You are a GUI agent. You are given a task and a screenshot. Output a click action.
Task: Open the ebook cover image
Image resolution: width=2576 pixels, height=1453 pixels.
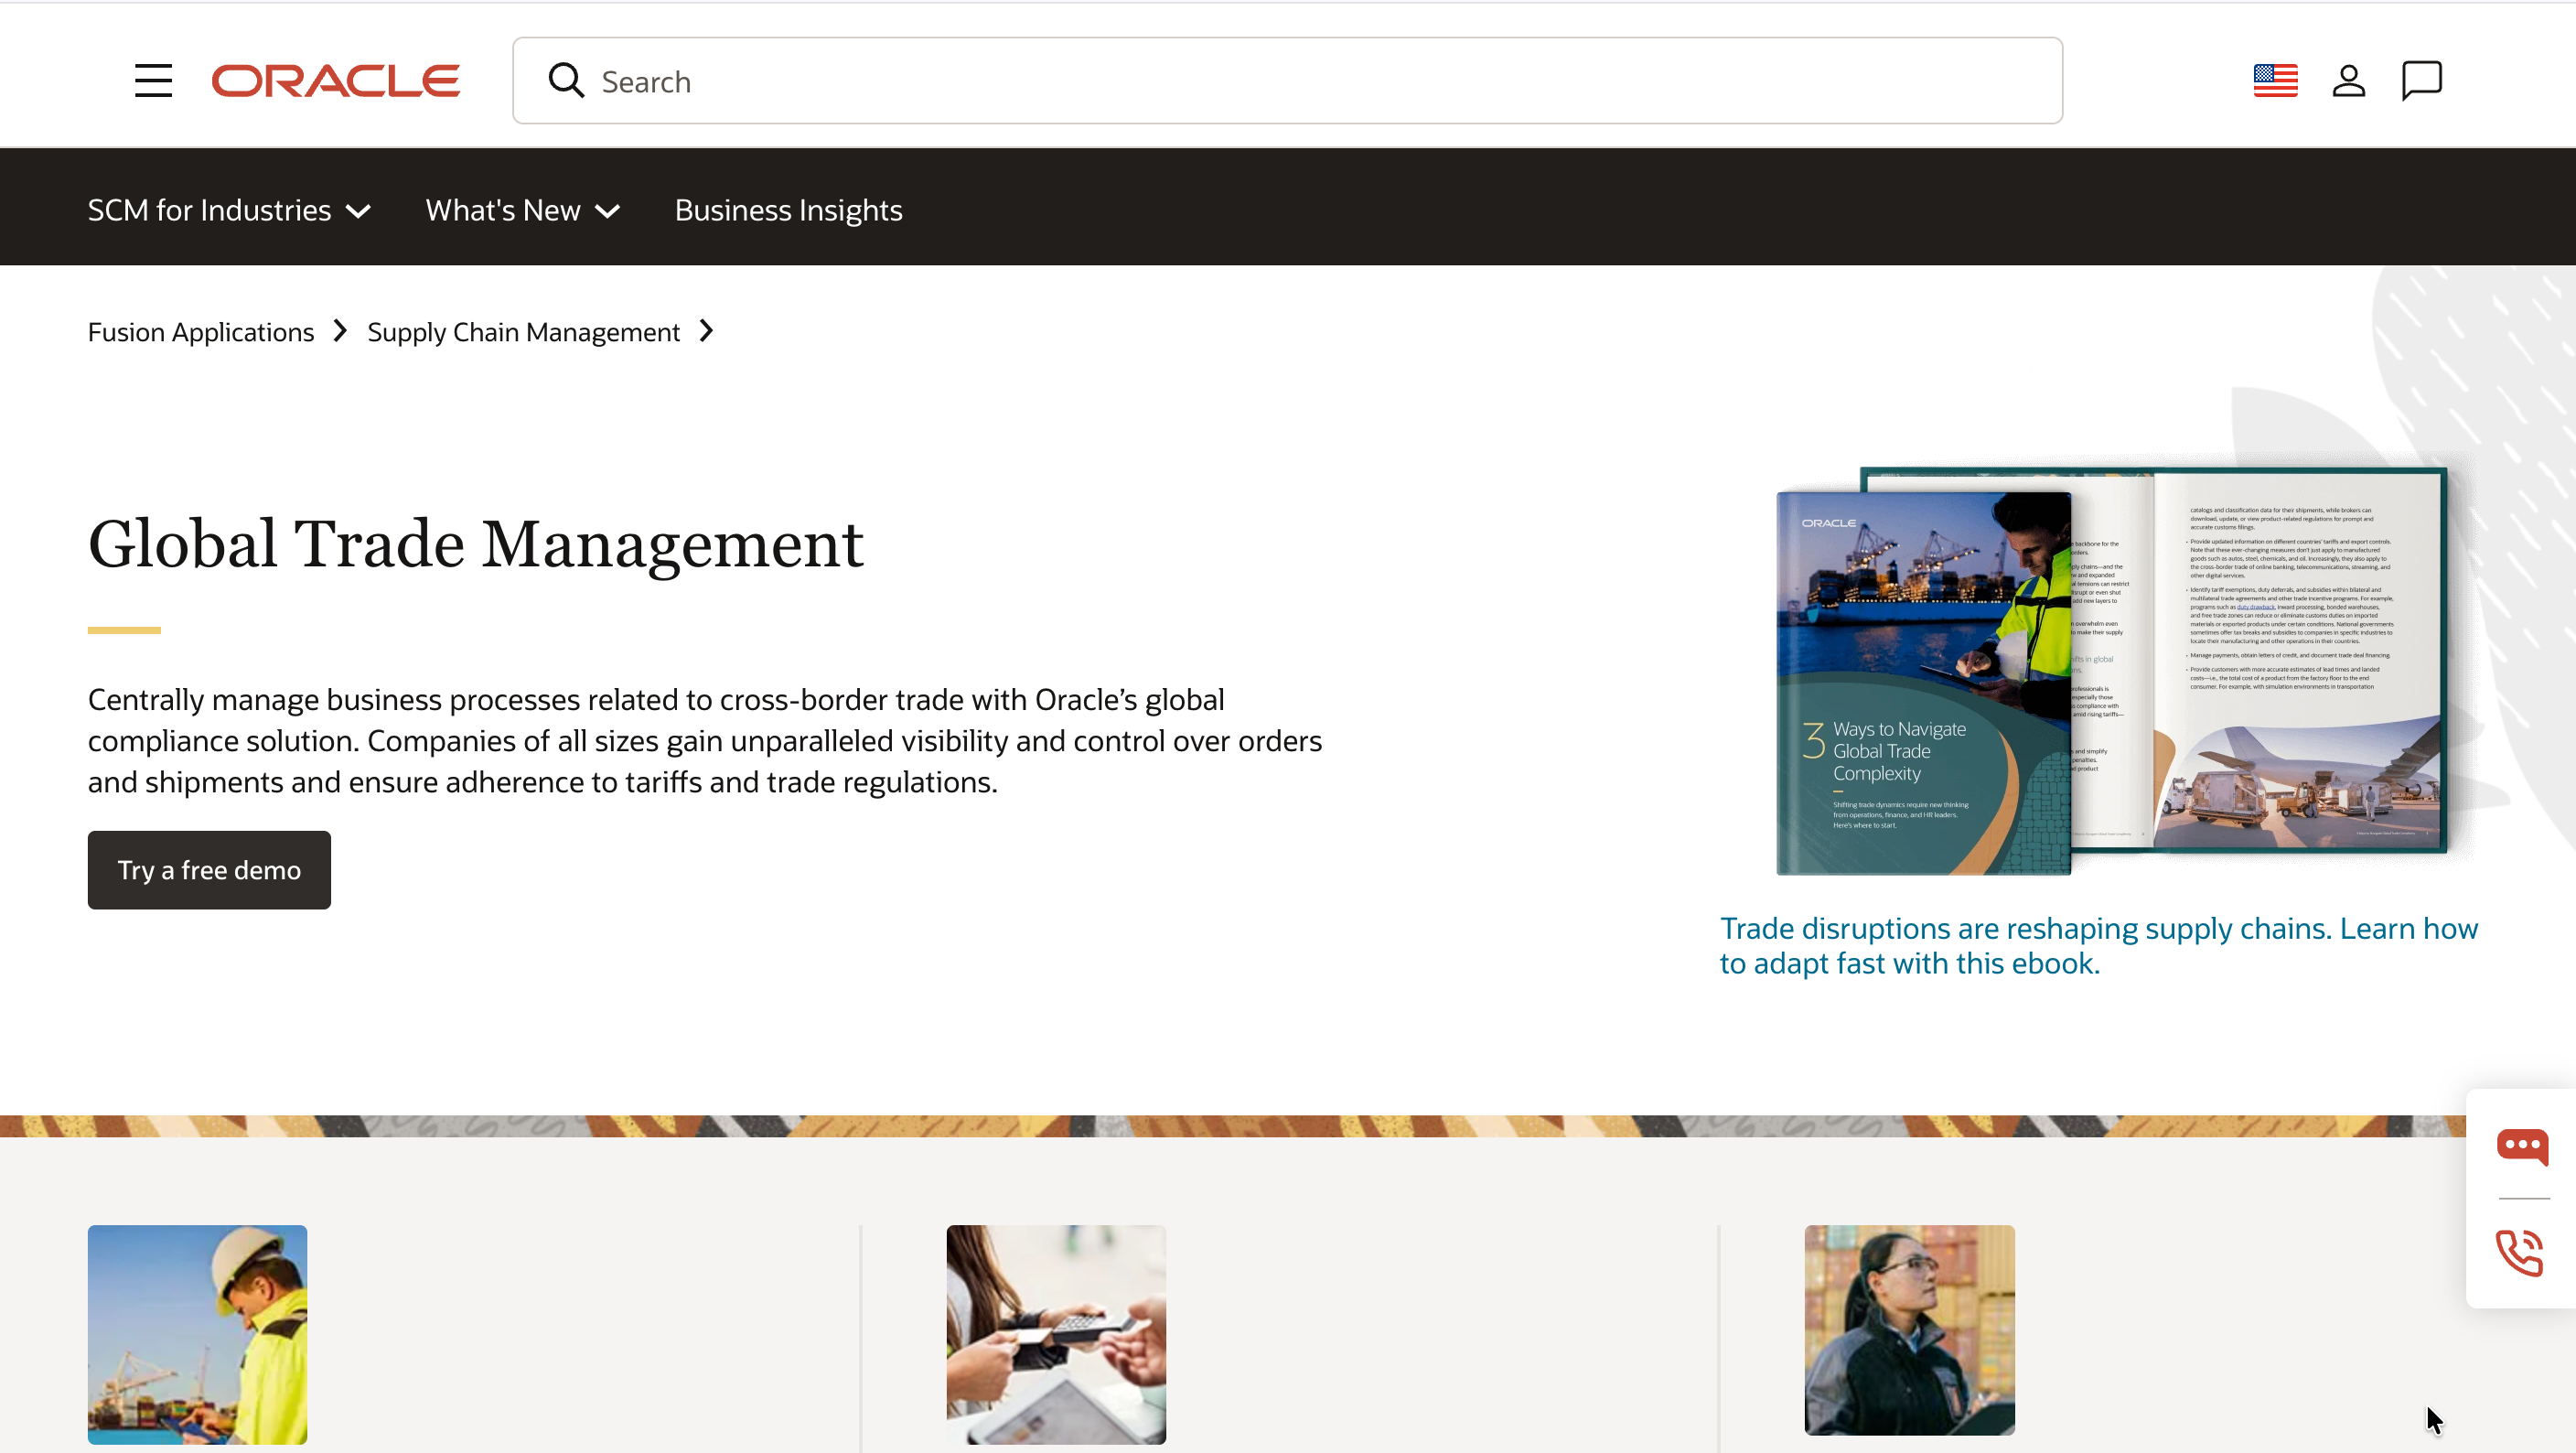coord(2110,670)
